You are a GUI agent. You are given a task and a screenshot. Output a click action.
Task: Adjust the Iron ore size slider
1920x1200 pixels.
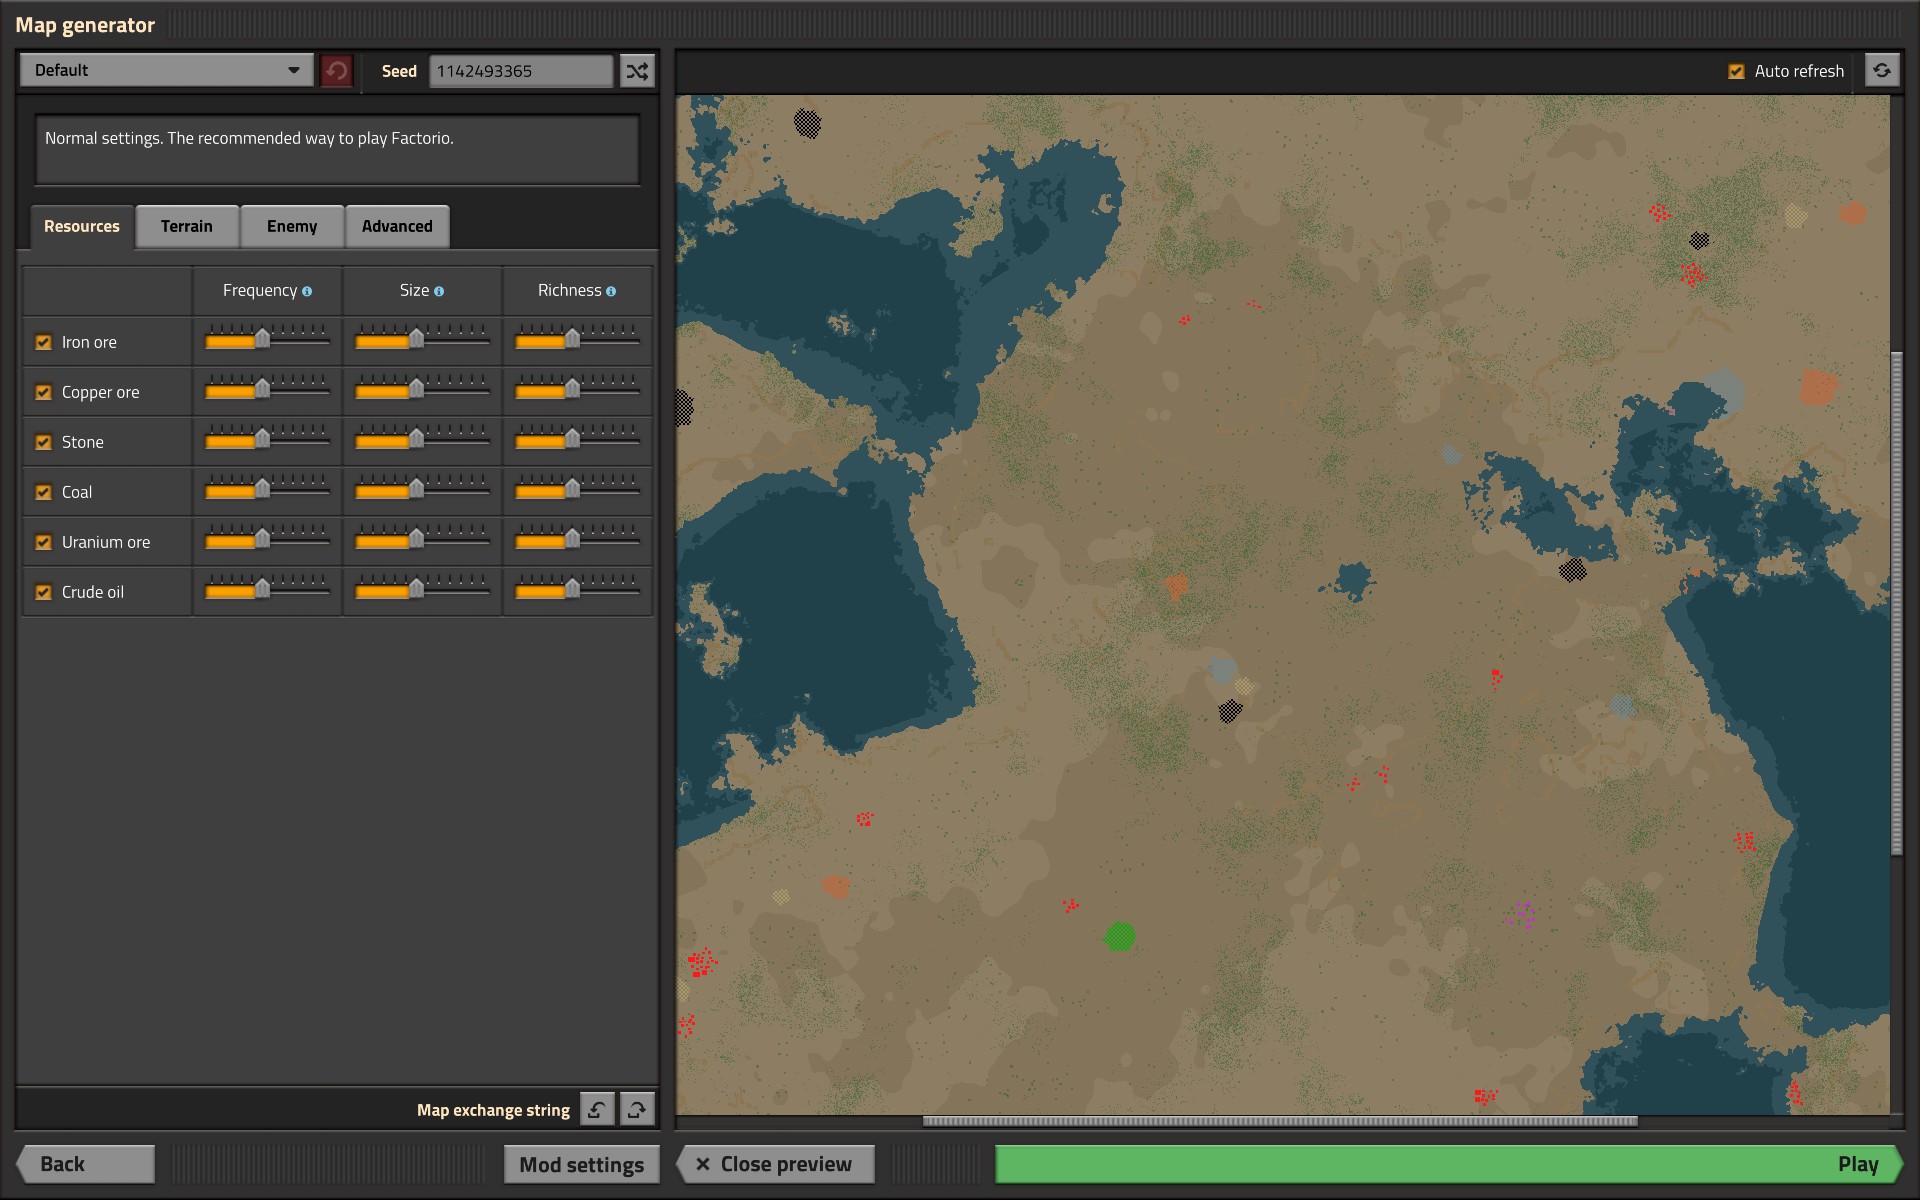[x=422, y=340]
